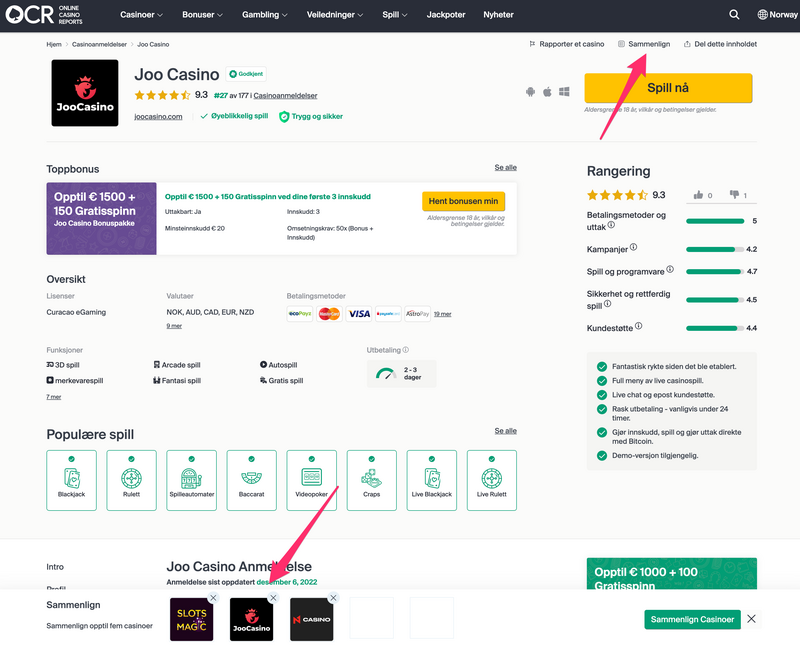The height and width of the screenshot is (647, 800).
Task: Click the Joo Casino logo image
Action: [x=85, y=93]
